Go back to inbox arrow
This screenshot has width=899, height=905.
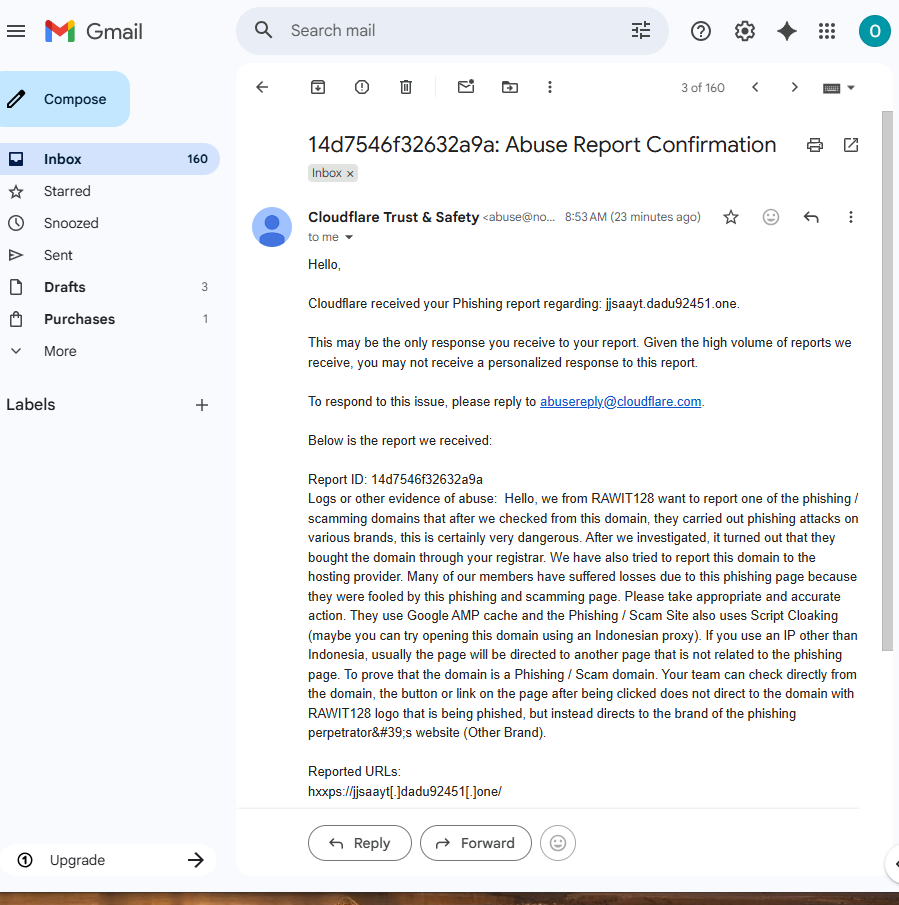click(262, 87)
